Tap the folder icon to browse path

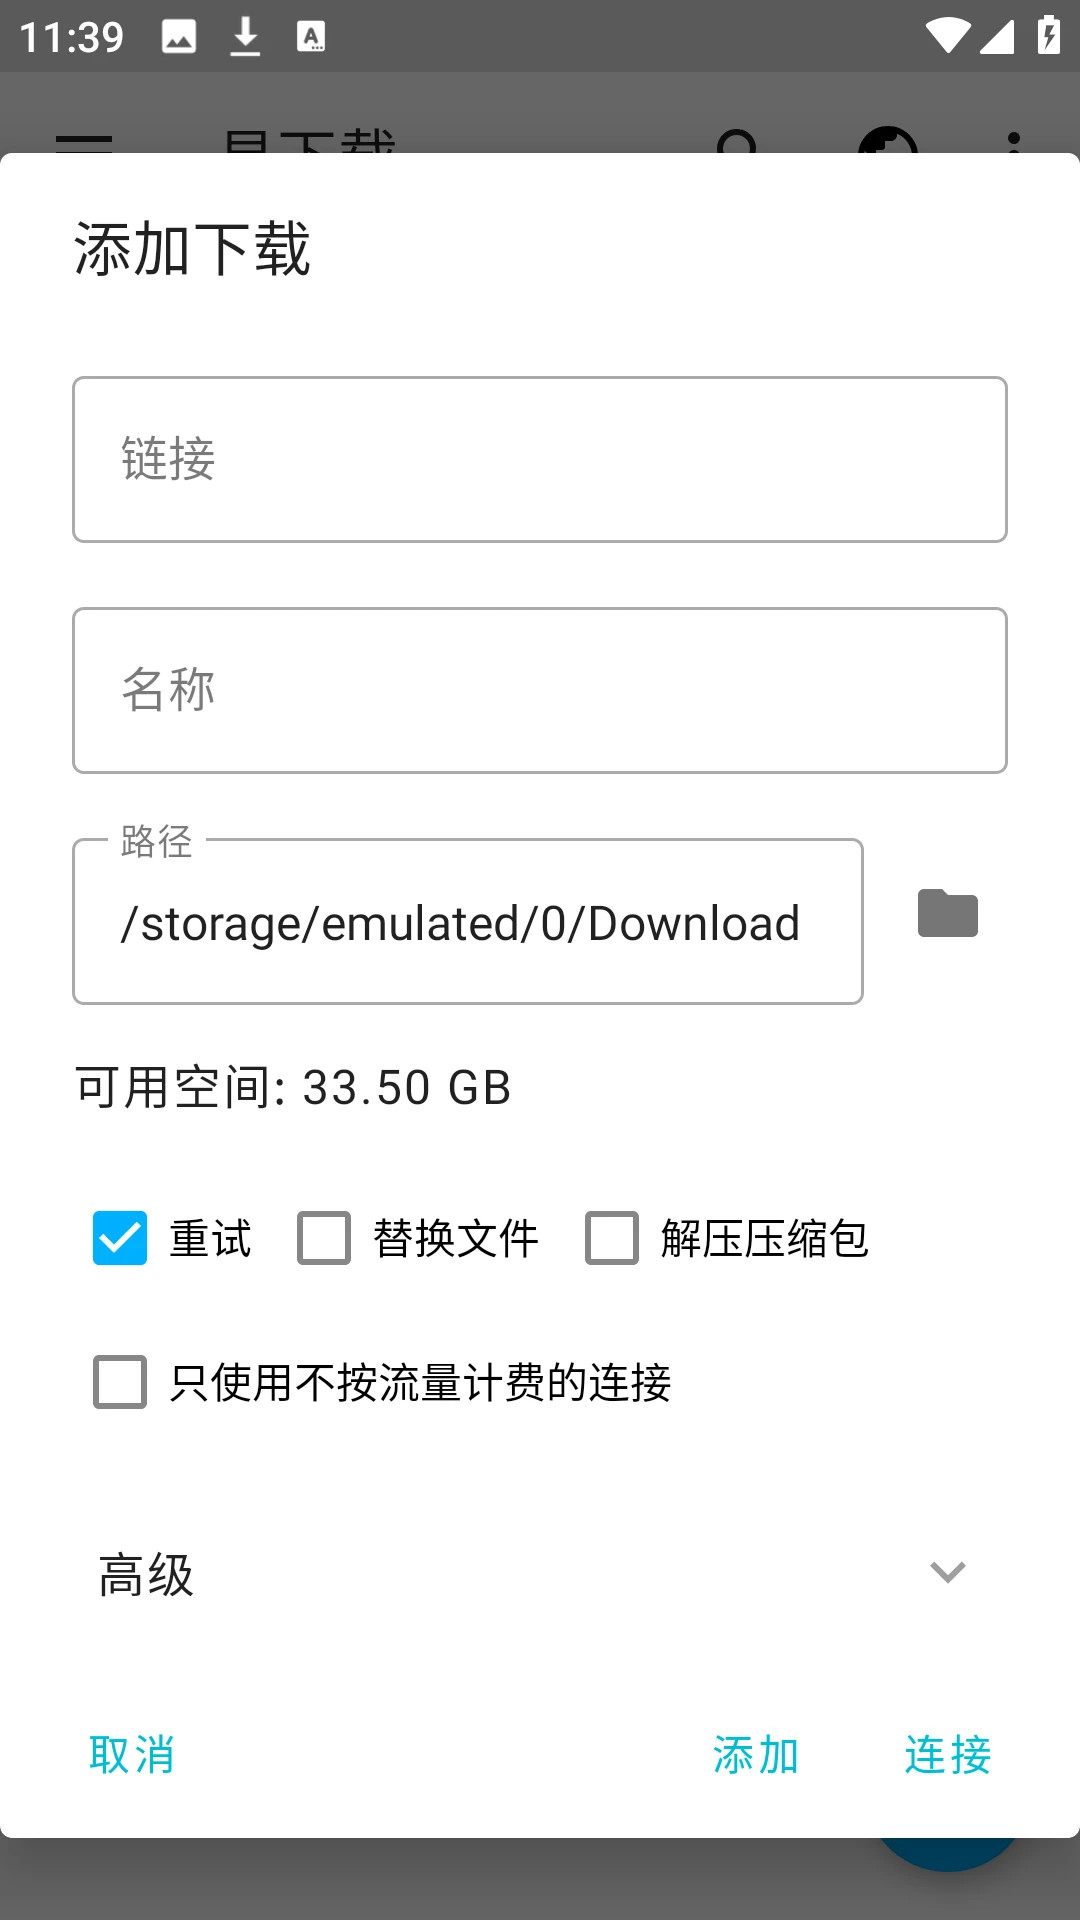(x=947, y=913)
